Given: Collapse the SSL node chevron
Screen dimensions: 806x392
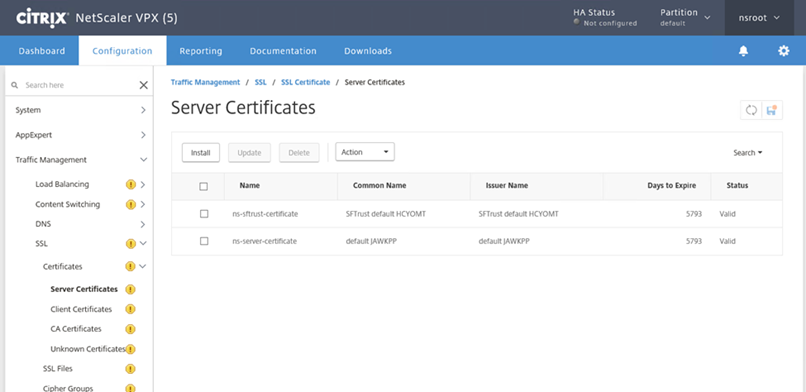Looking at the screenshot, I should point(143,244).
